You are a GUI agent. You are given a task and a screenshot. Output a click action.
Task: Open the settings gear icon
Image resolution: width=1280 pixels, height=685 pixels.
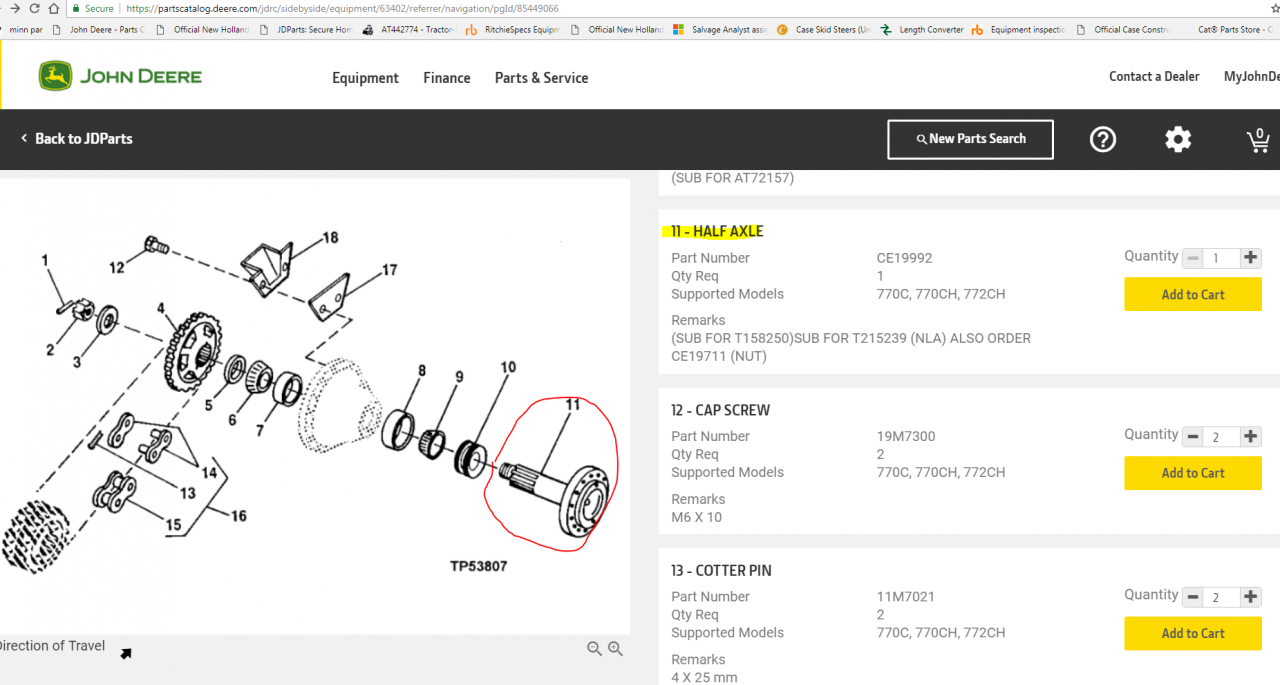1178,139
